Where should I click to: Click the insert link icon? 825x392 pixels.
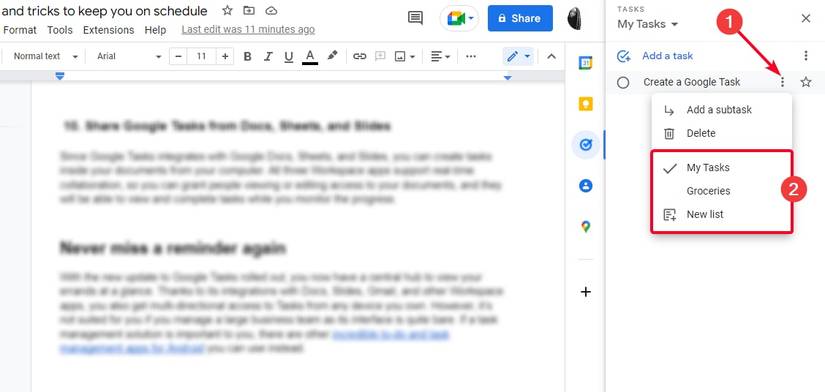pos(359,56)
